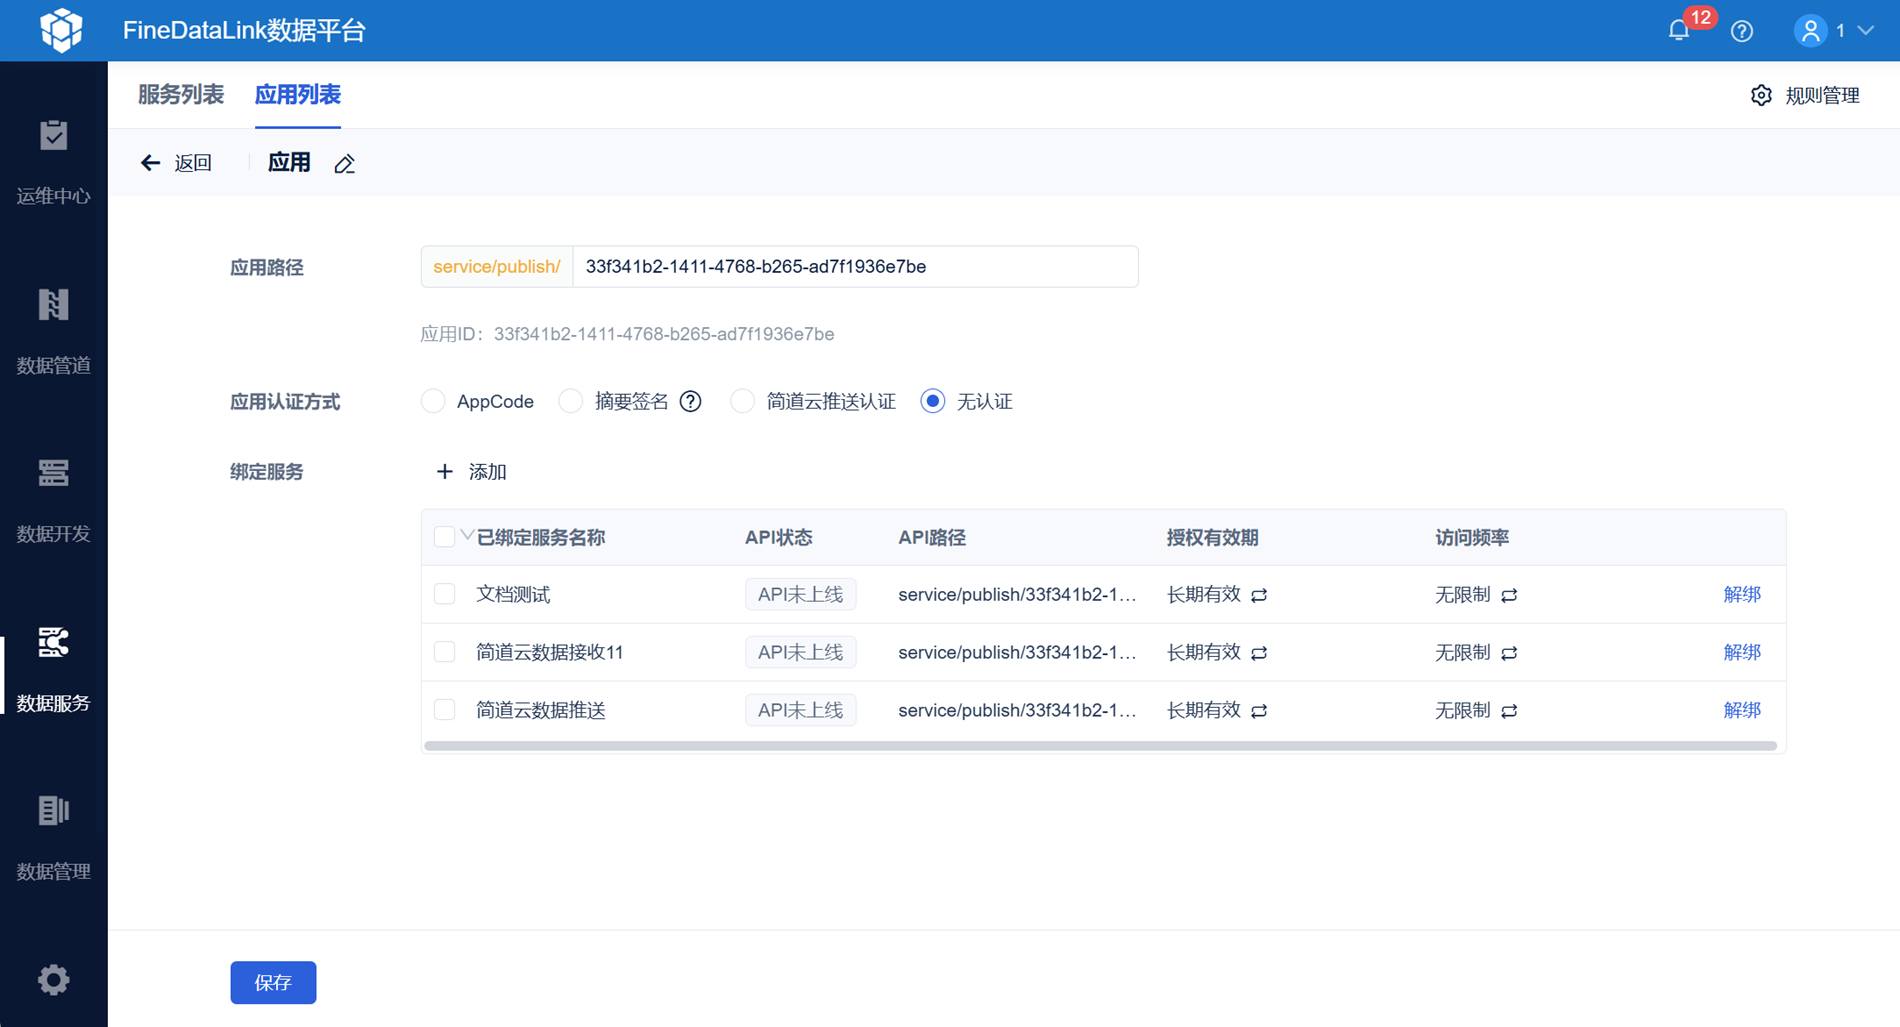Click API未上线 status of 简道云数据推送
1900x1027 pixels.
coord(800,710)
